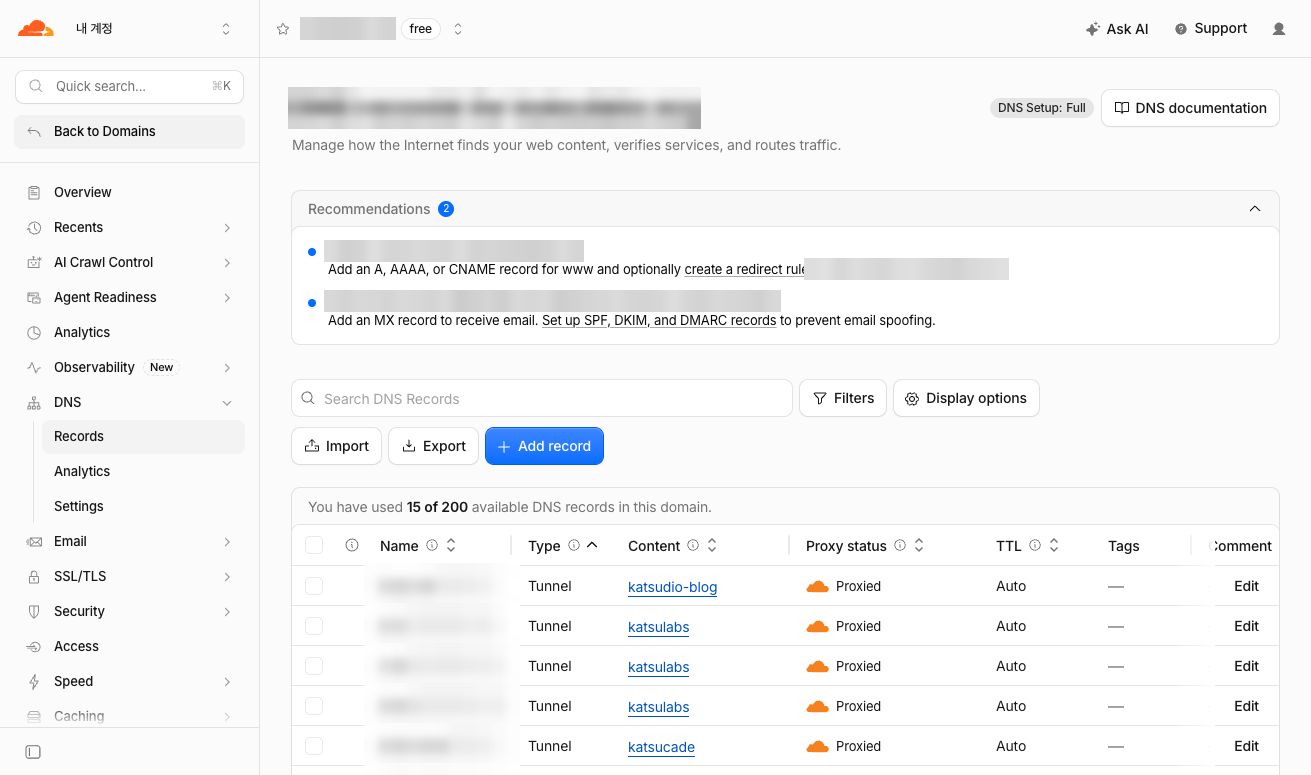Click the Type column info icon

coord(574,546)
